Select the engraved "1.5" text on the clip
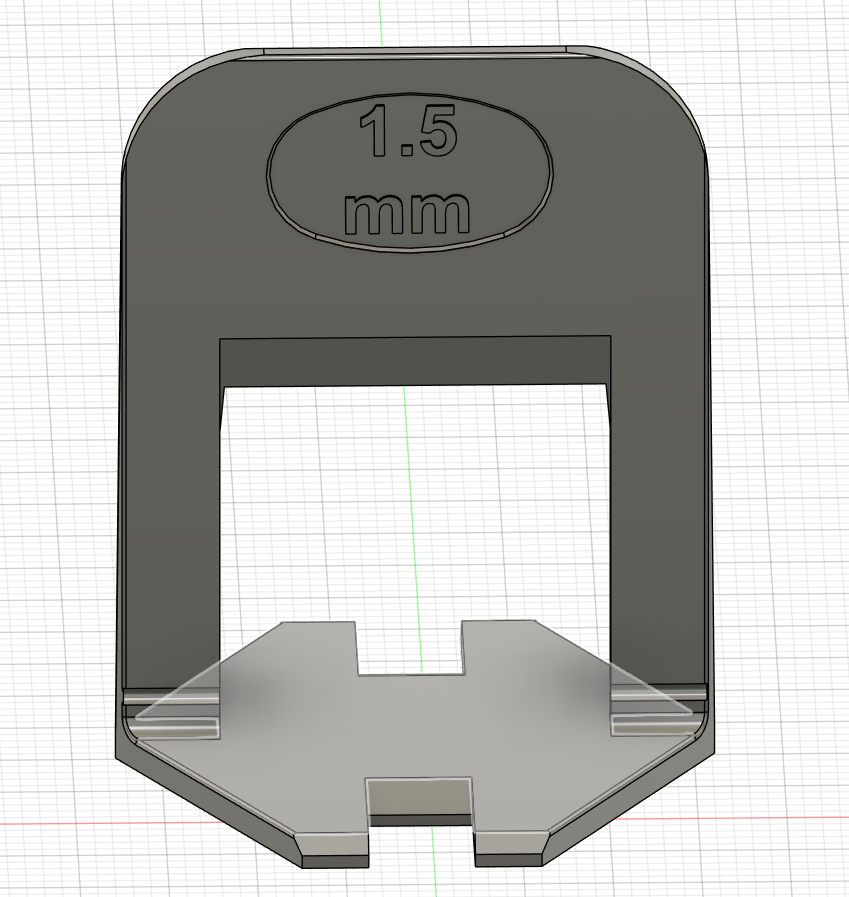The width and height of the screenshot is (849, 897). (408, 131)
